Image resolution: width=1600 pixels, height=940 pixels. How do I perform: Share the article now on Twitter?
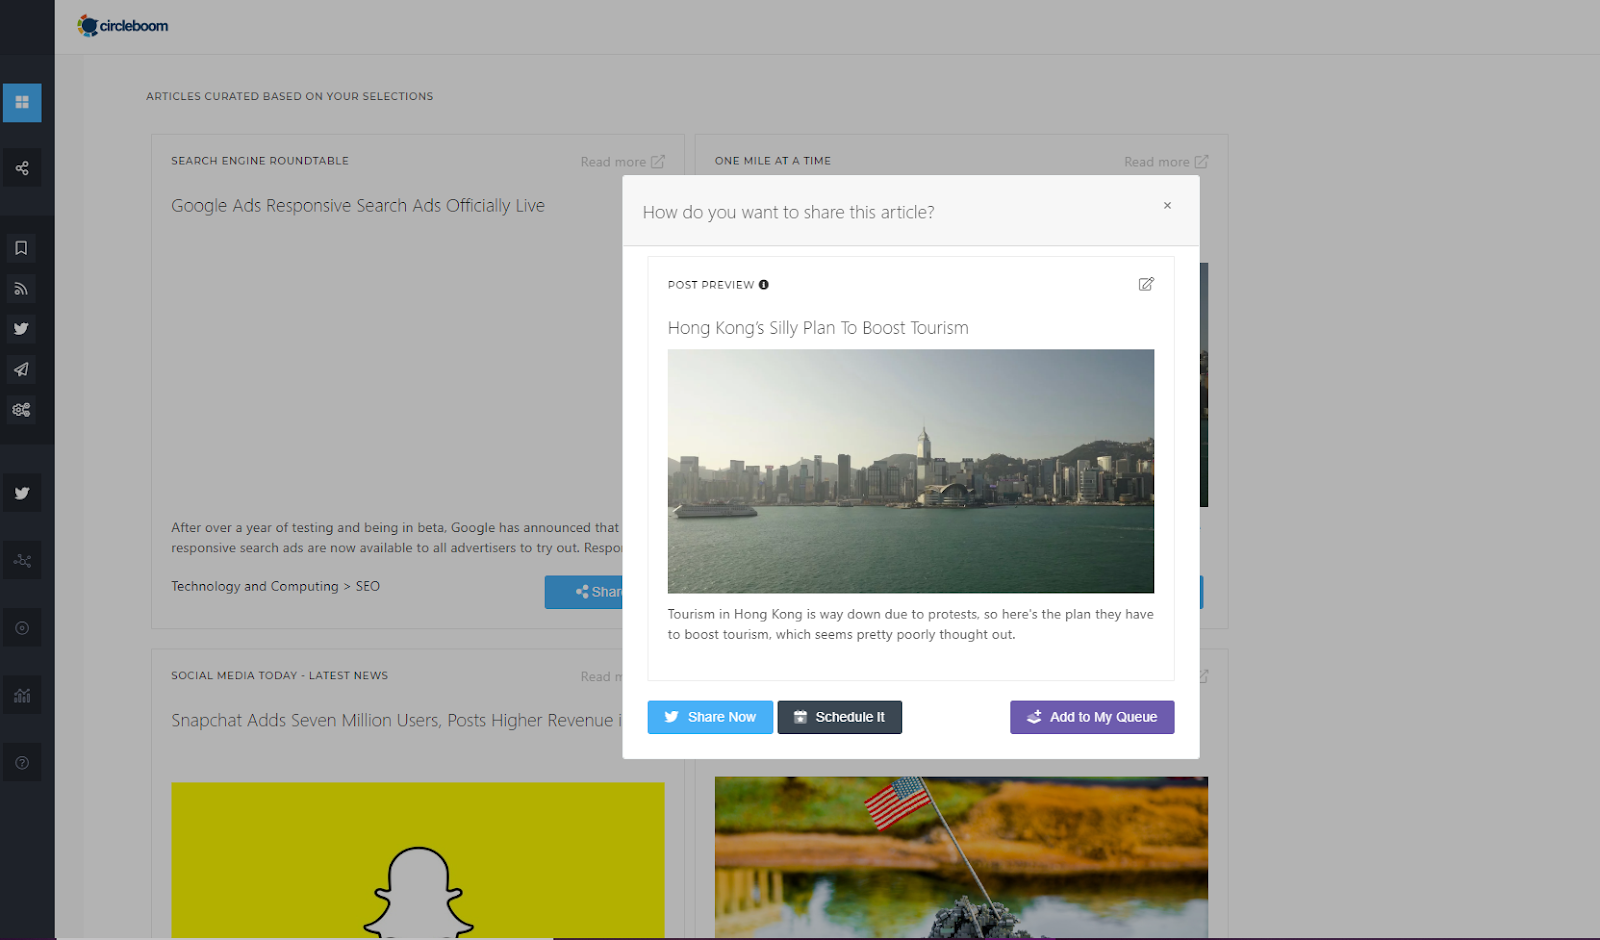[x=710, y=717]
